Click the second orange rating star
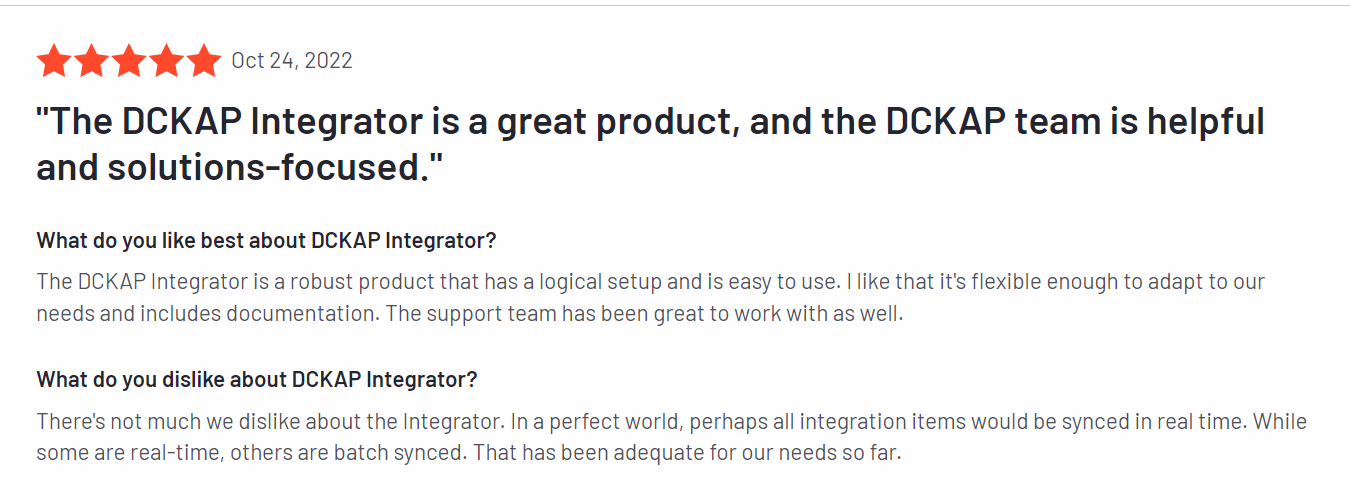Viewport: 1350px width, 492px height. [x=91, y=61]
